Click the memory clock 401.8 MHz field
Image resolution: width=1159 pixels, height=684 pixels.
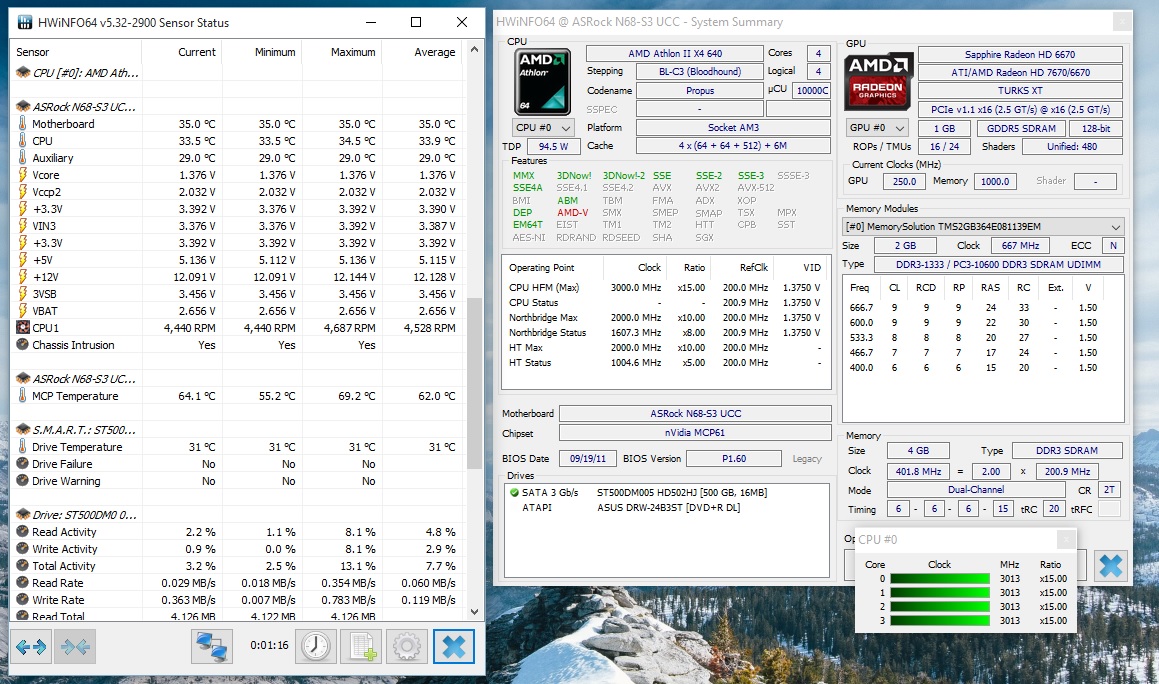tap(918, 471)
